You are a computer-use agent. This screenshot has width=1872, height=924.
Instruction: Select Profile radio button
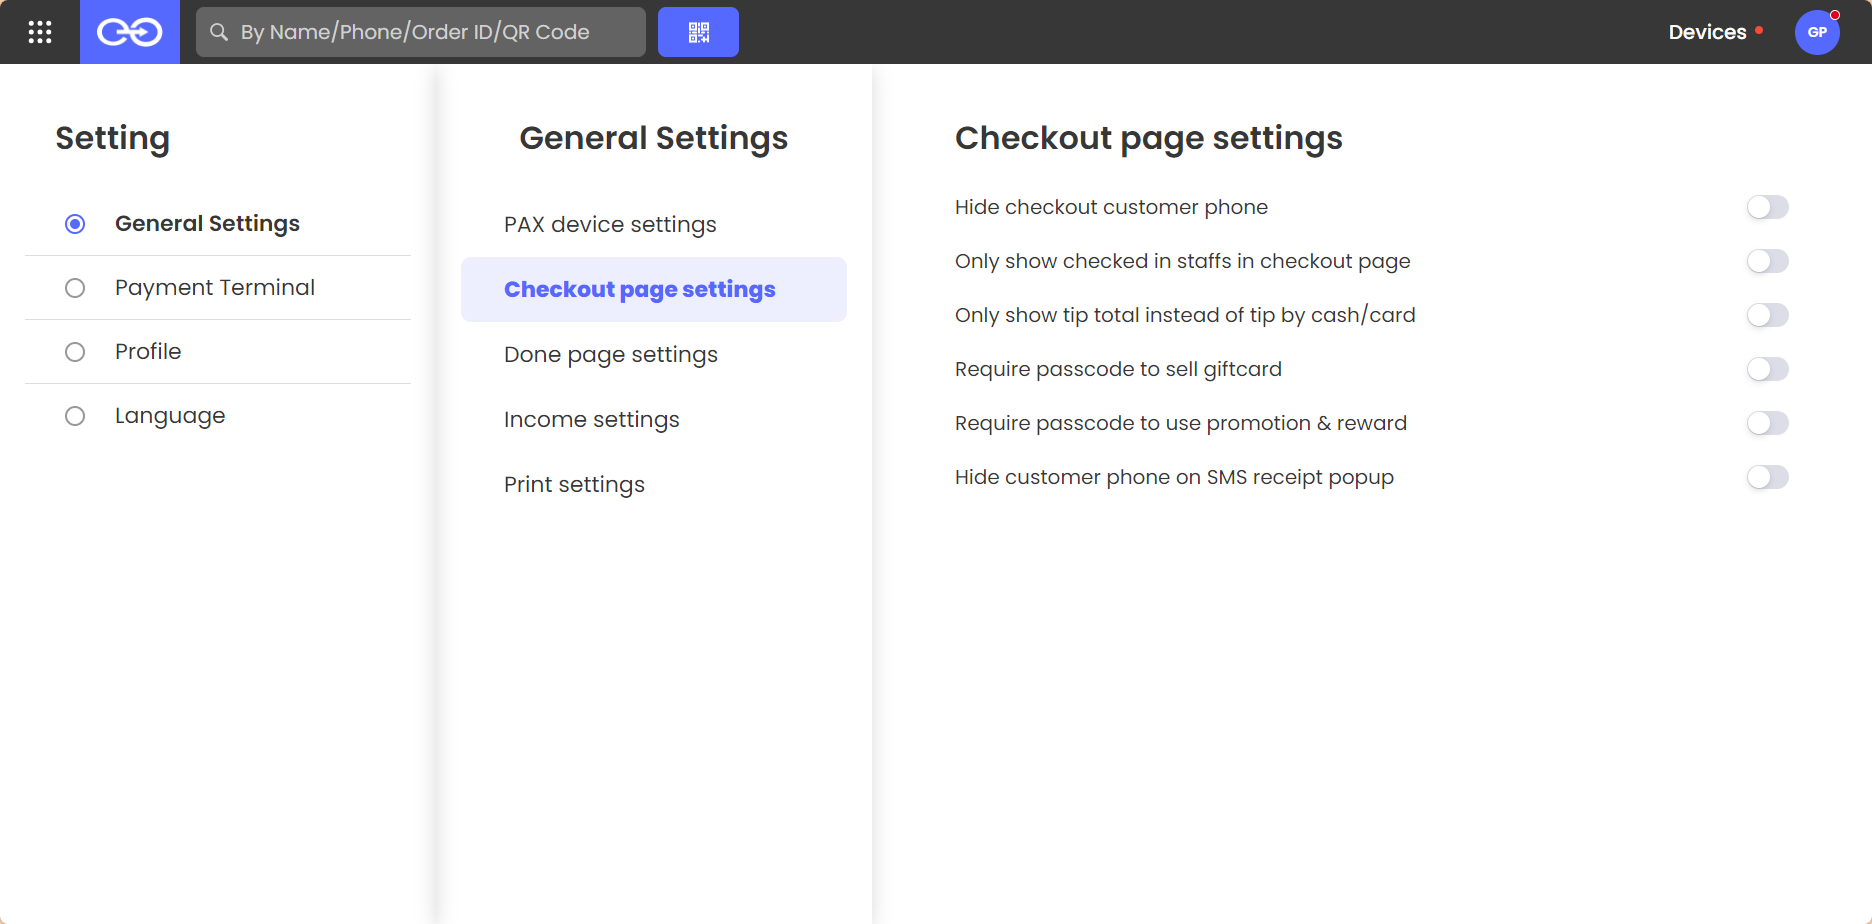point(75,352)
